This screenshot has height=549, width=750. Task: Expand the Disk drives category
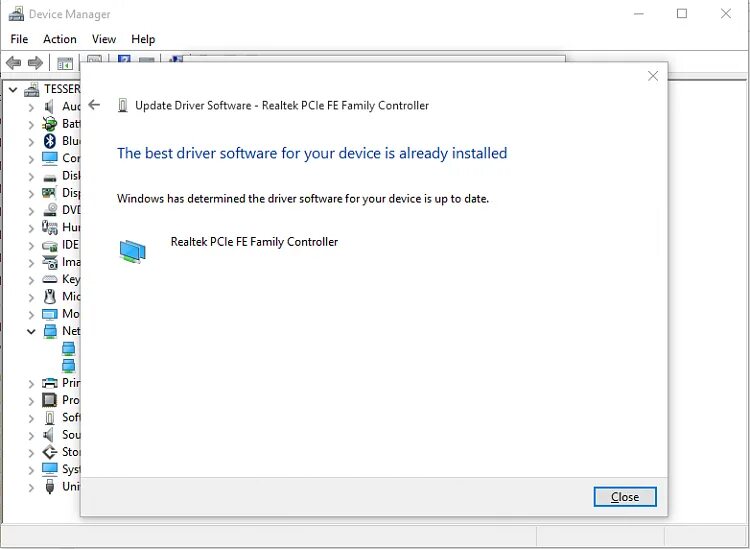31,176
